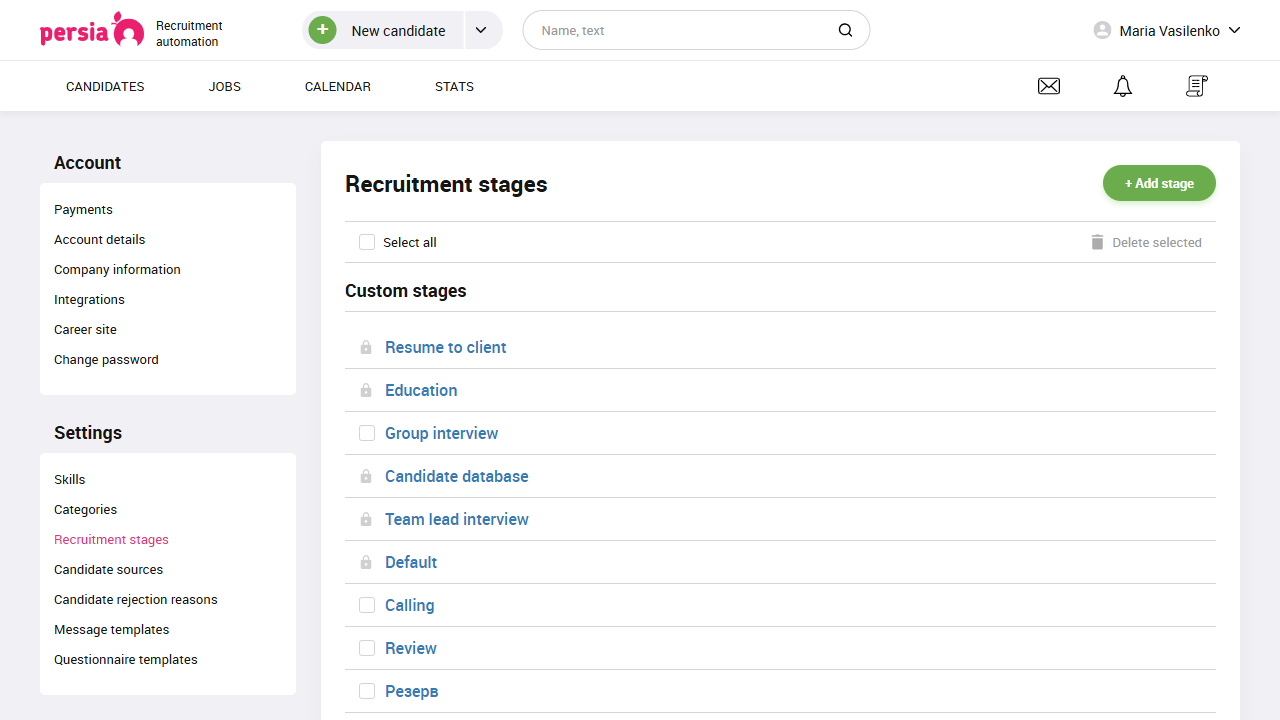The height and width of the screenshot is (720, 1280).
Task: Click the search magnifier icon
Action: click(x=845, y=30)
